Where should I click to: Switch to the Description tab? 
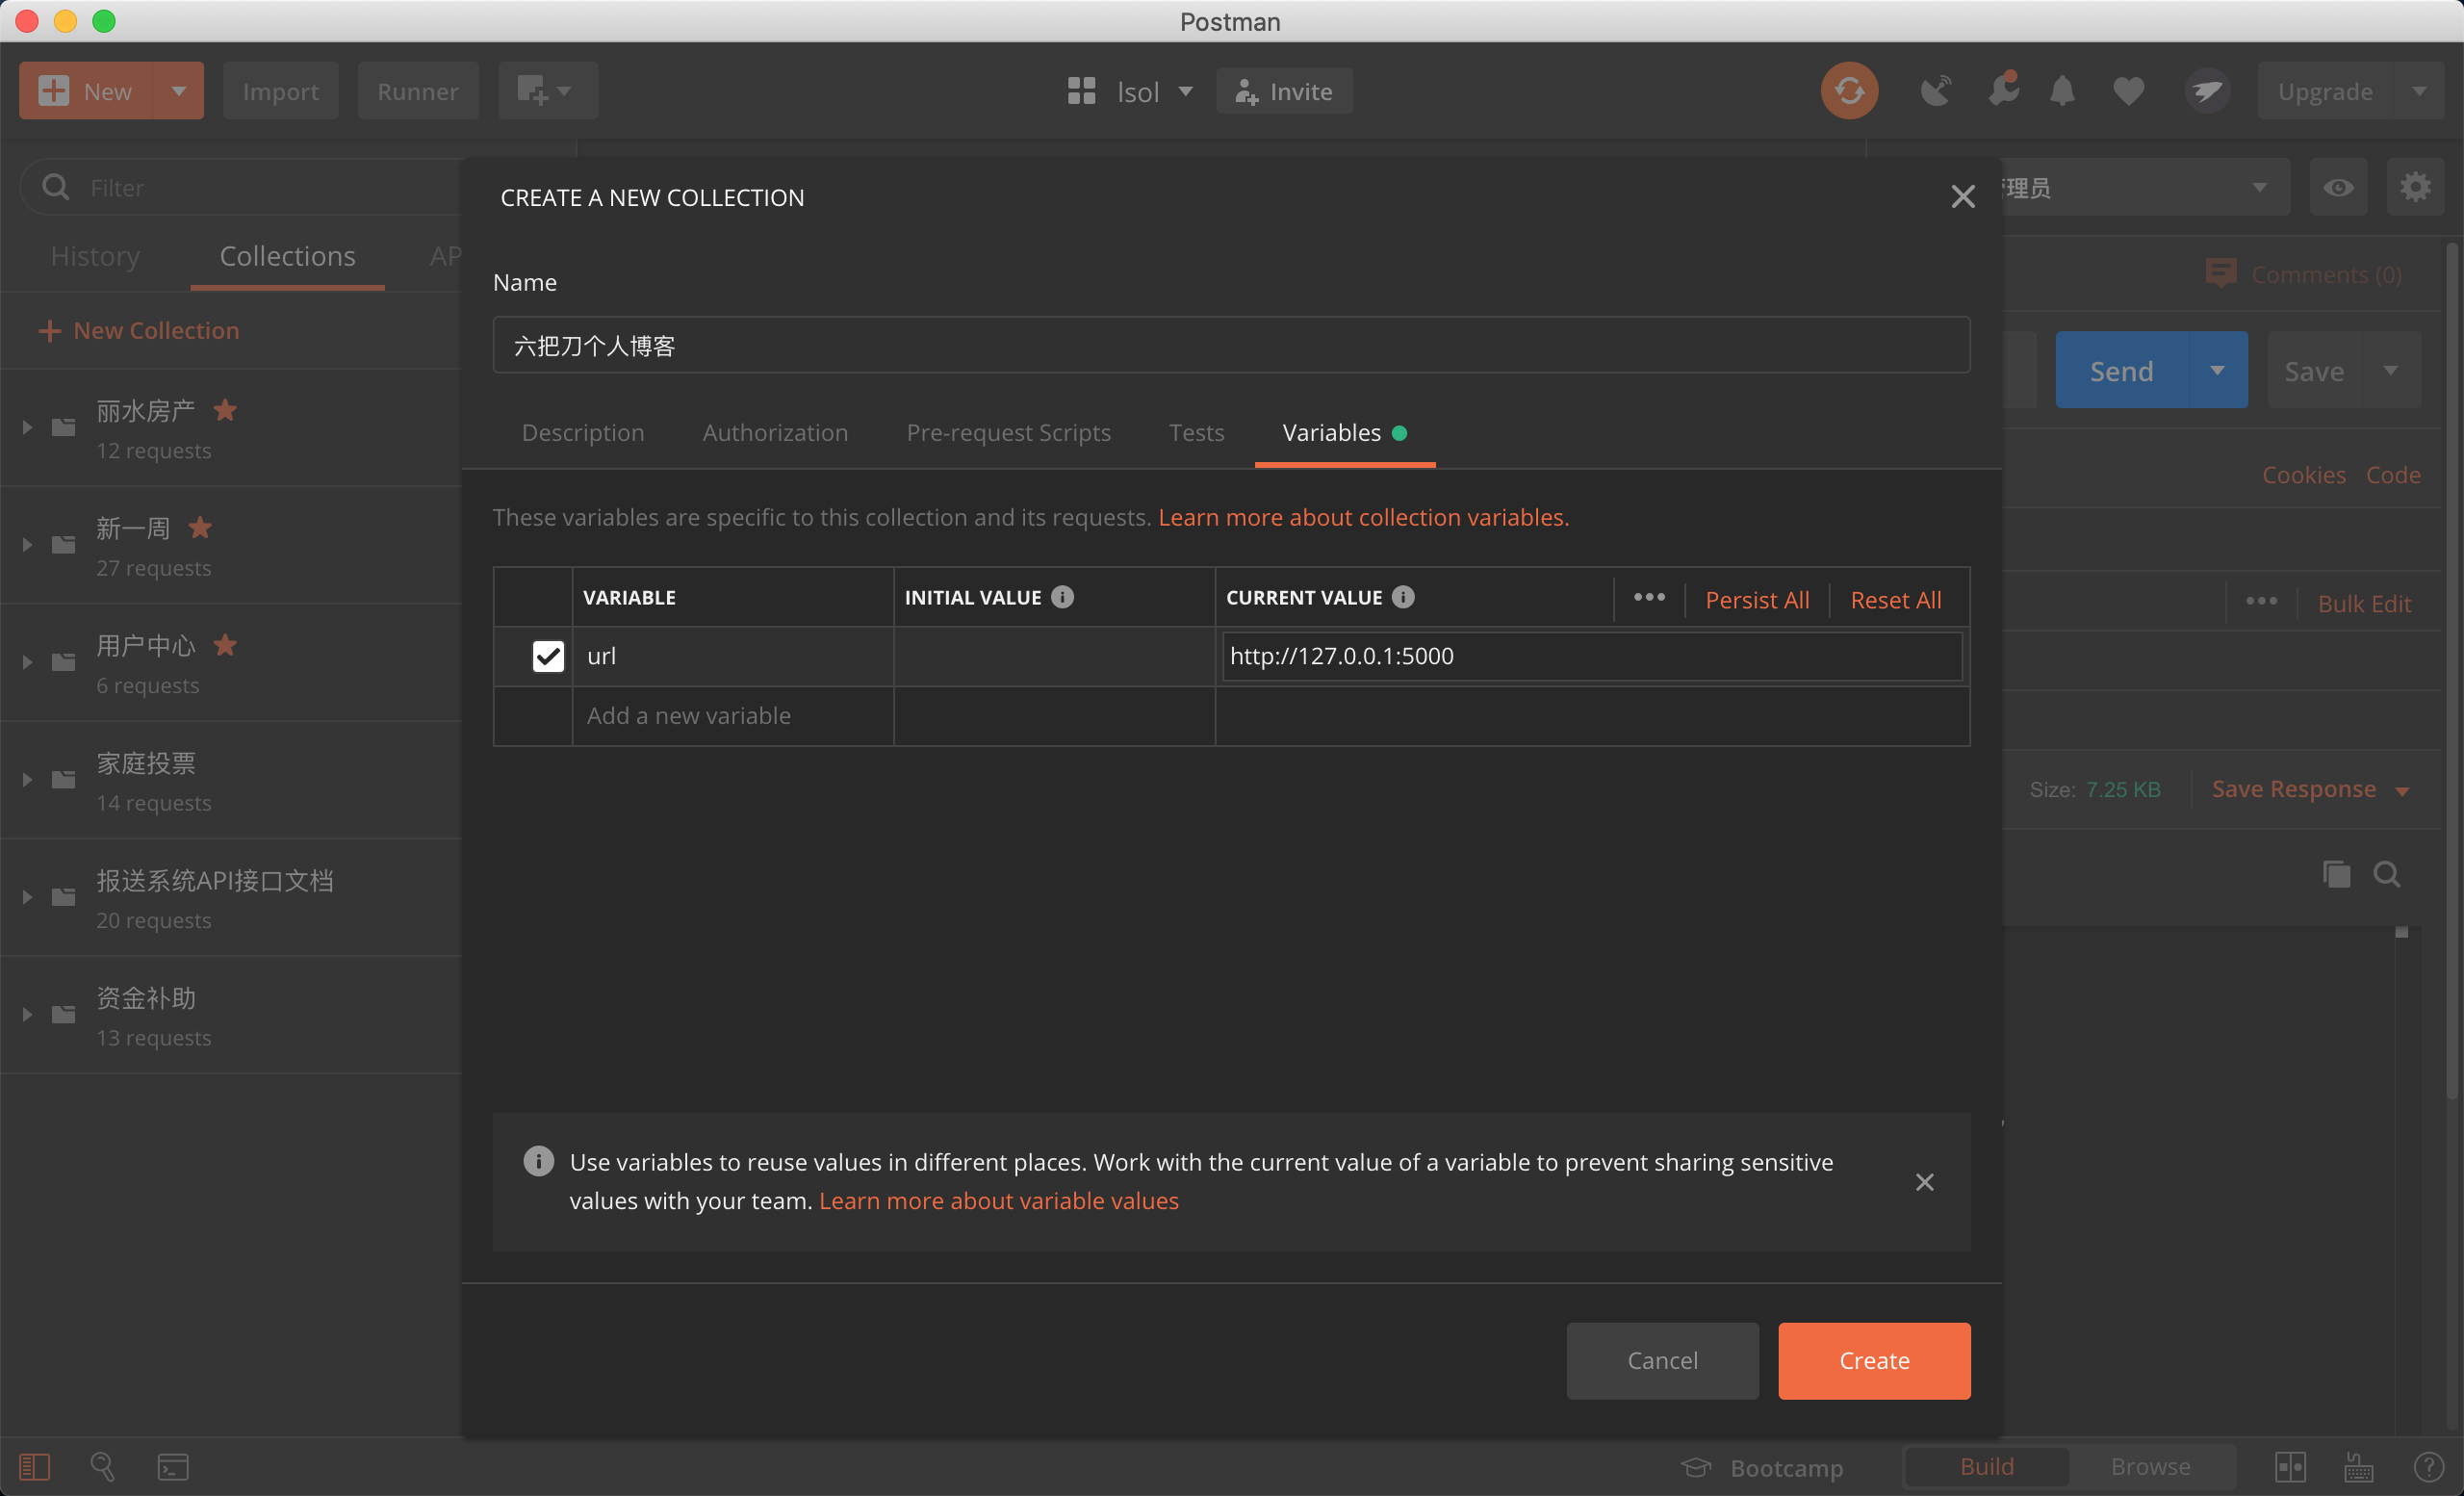(x=583, y=432)
